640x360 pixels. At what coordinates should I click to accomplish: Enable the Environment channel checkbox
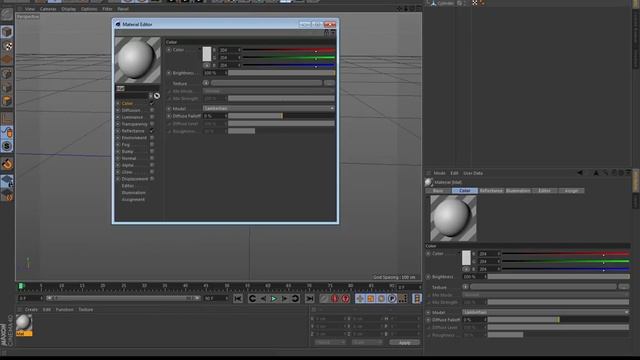(152, 138)
